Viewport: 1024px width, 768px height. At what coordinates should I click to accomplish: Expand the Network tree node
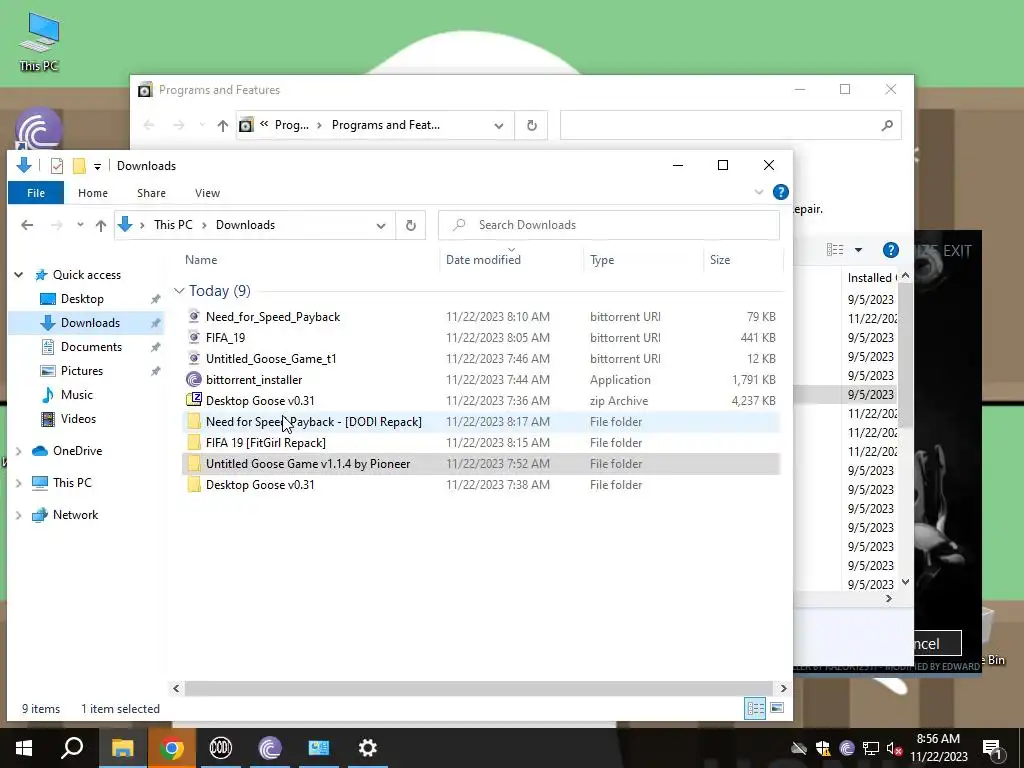(19, 515)
